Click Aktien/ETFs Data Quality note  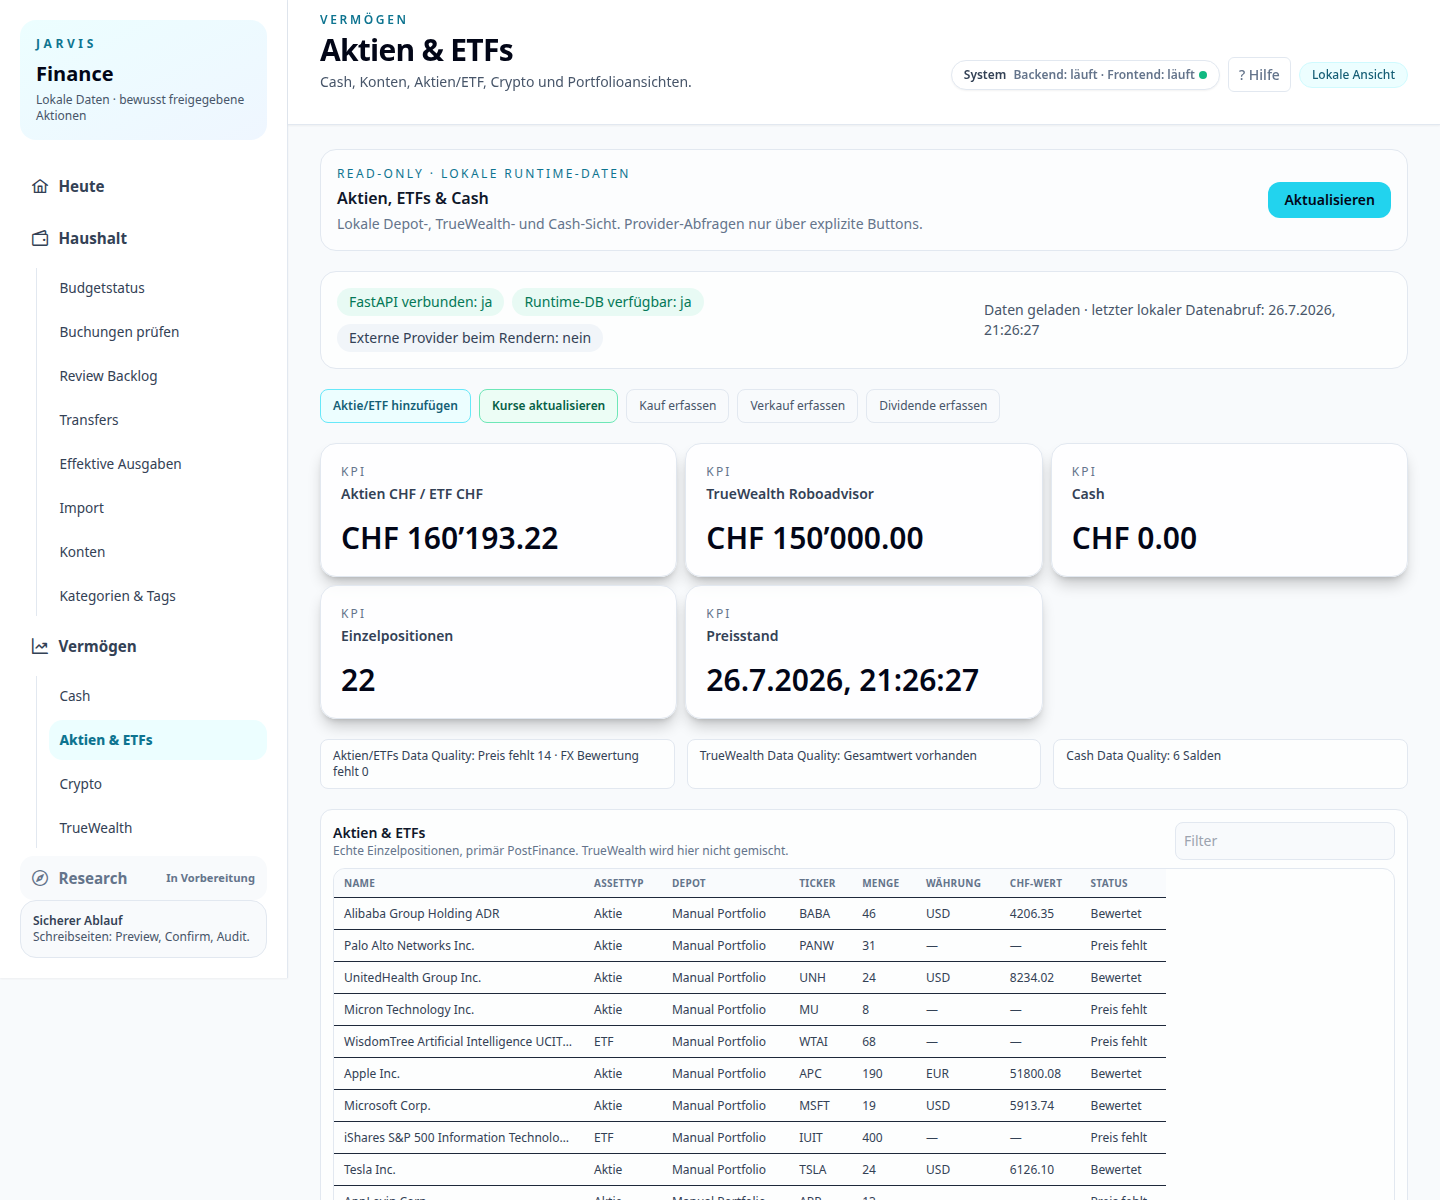coord(497,764)
